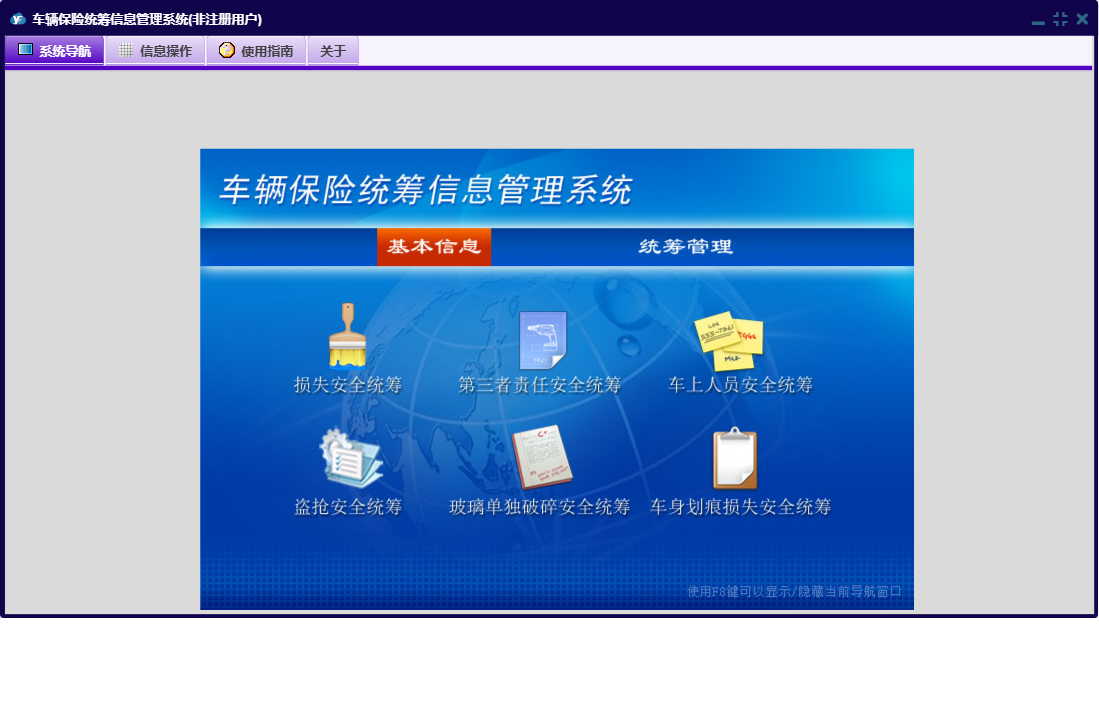Open the 盗抢安全统筹 text link
The height and width of the screenshot is (723, 1099).
tap(348, 507)
